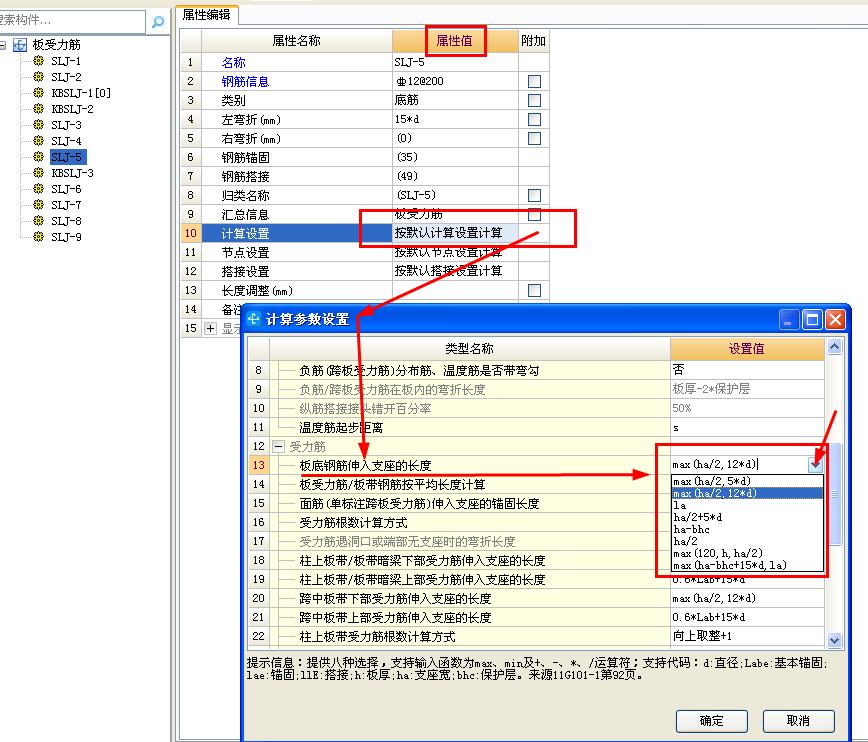
Task: Choose max(ha/2,5*d) from dropdown list
Action: click(747, 481)
